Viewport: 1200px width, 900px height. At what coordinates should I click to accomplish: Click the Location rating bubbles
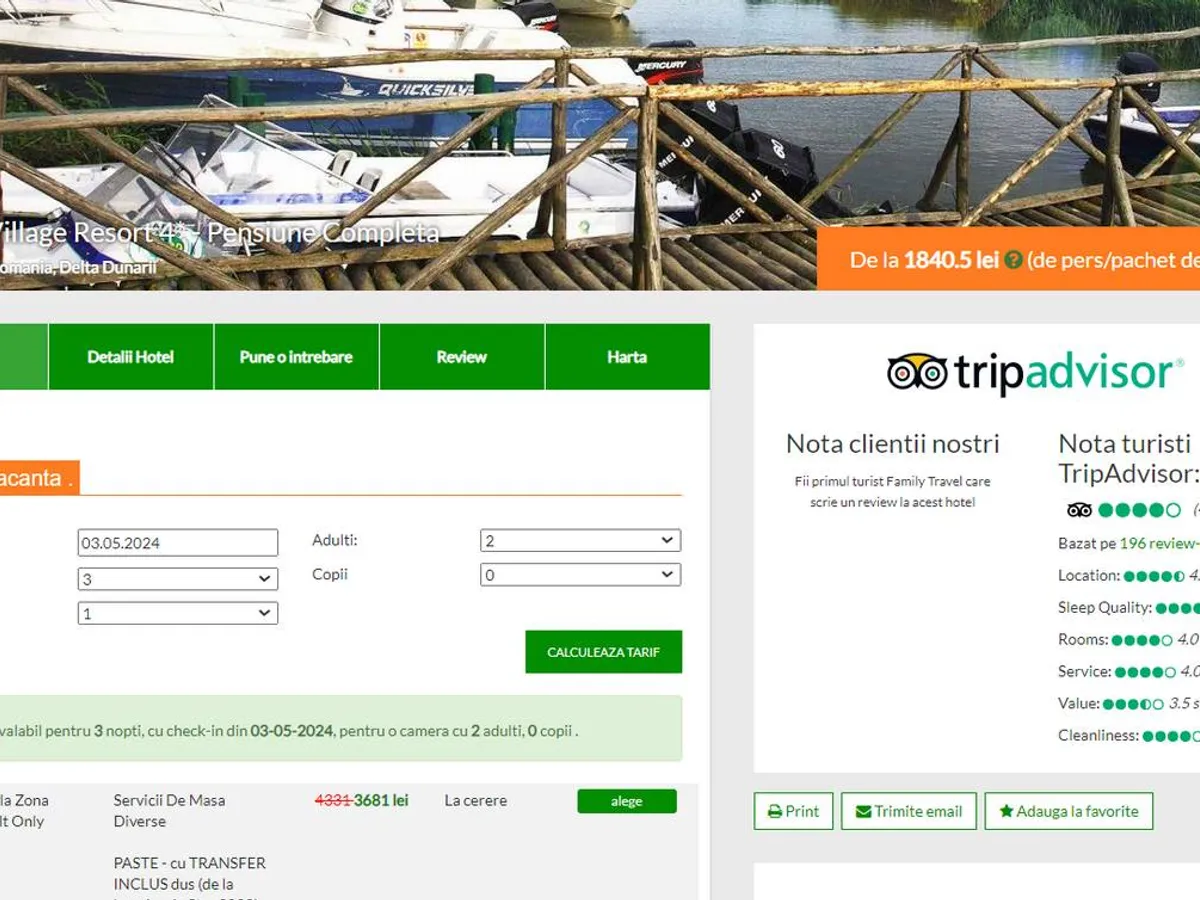click(x=1154, y=576)
